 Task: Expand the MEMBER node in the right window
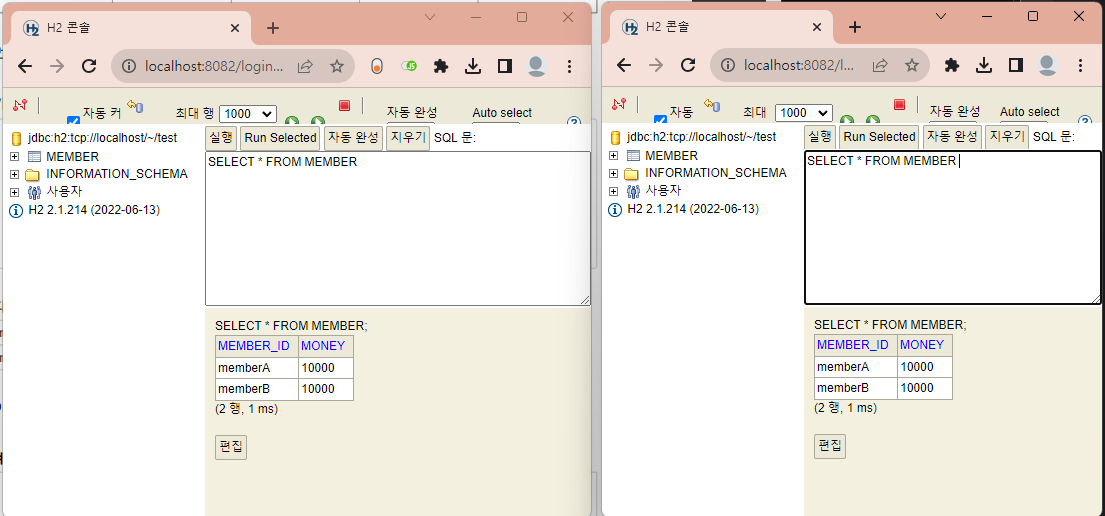pos(614,156)
